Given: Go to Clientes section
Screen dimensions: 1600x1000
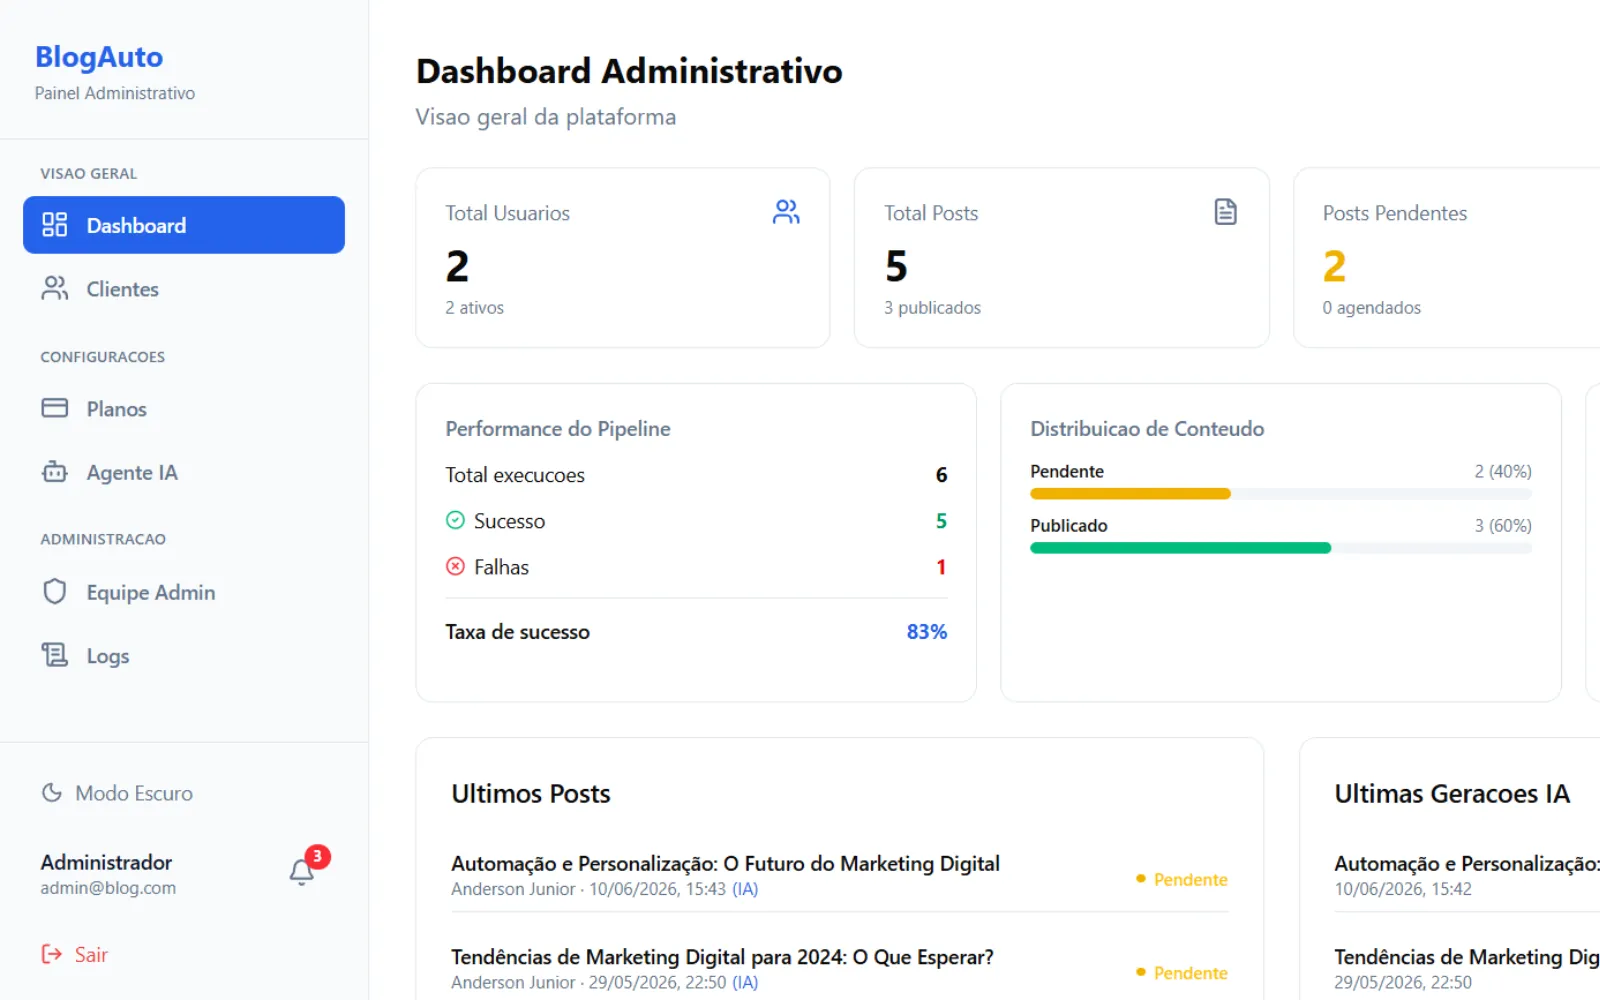Looking at the screenshot, I should (x=184, y=289).
